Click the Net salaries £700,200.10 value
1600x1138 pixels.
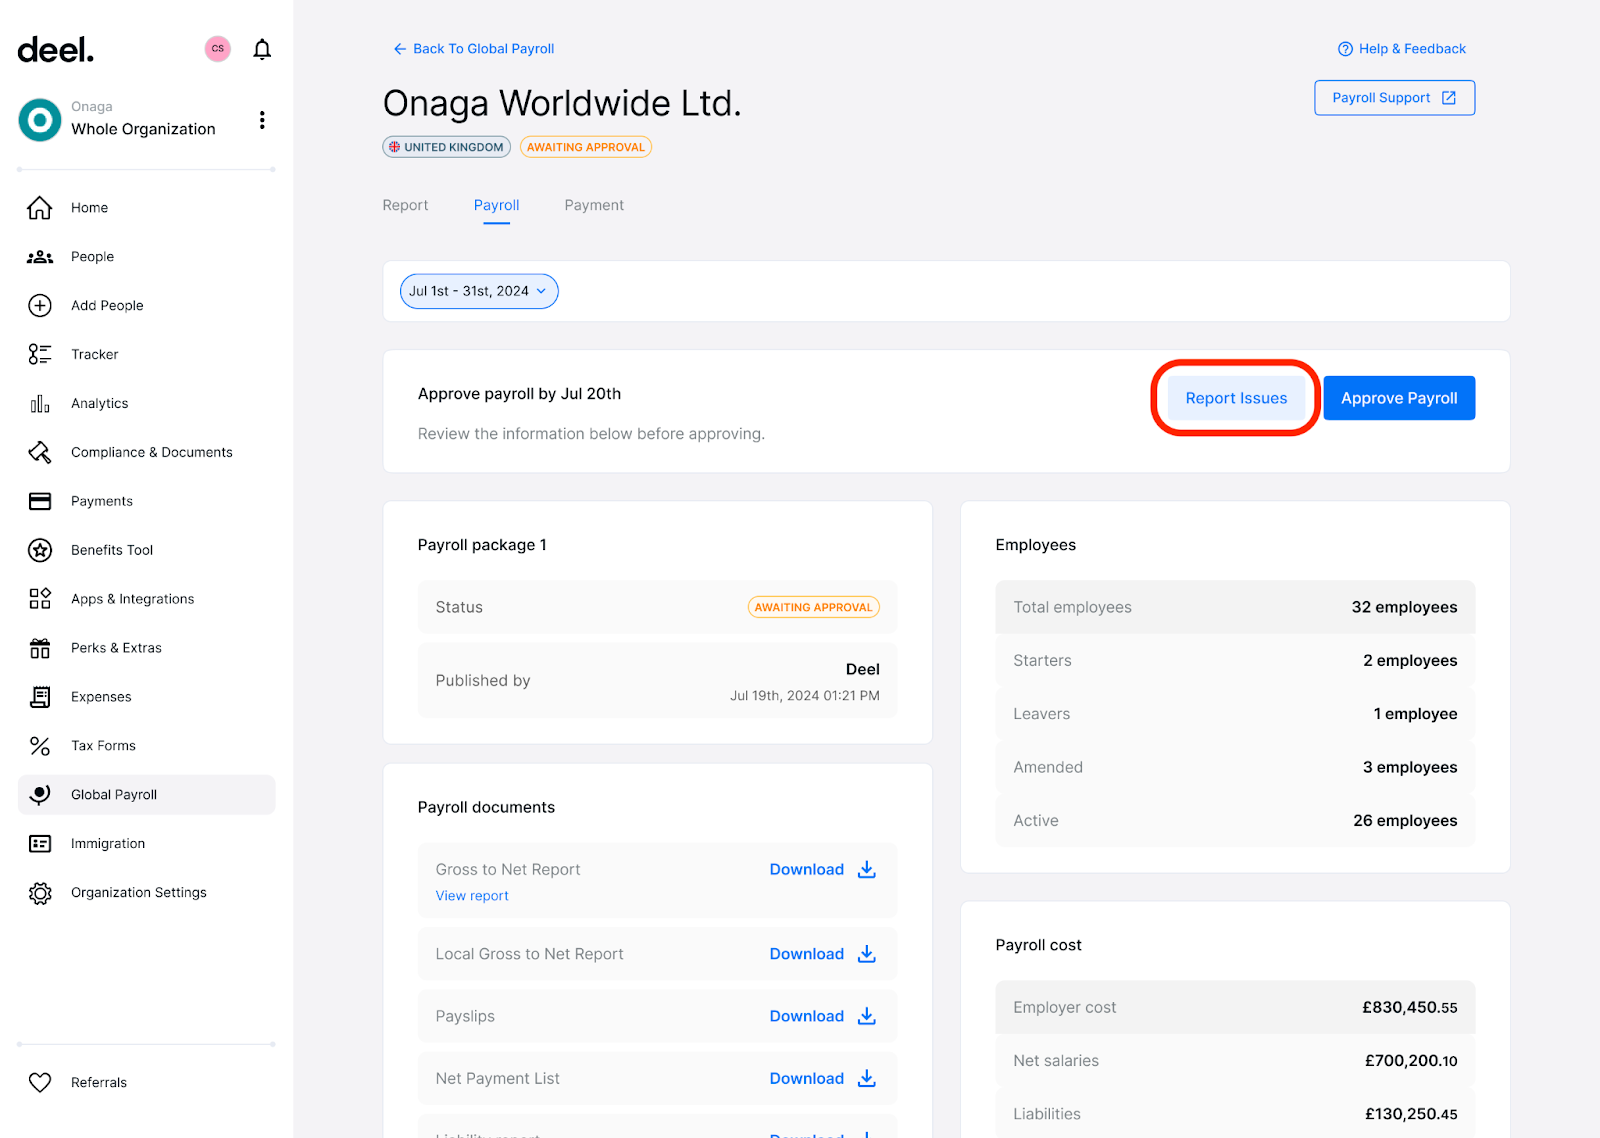[x=1411, y=1061]
